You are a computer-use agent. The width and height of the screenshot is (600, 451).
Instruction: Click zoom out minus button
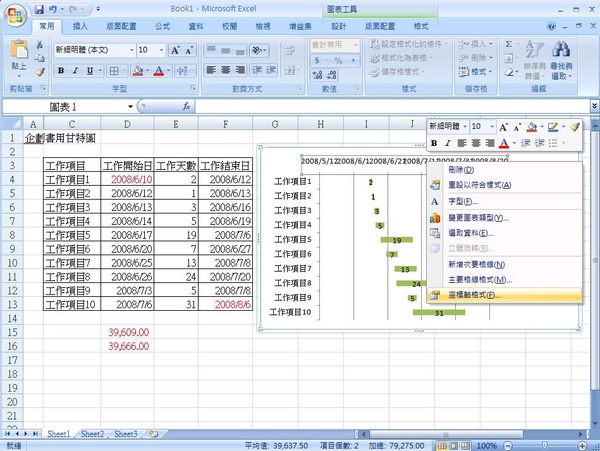click(x=508, y=446)
